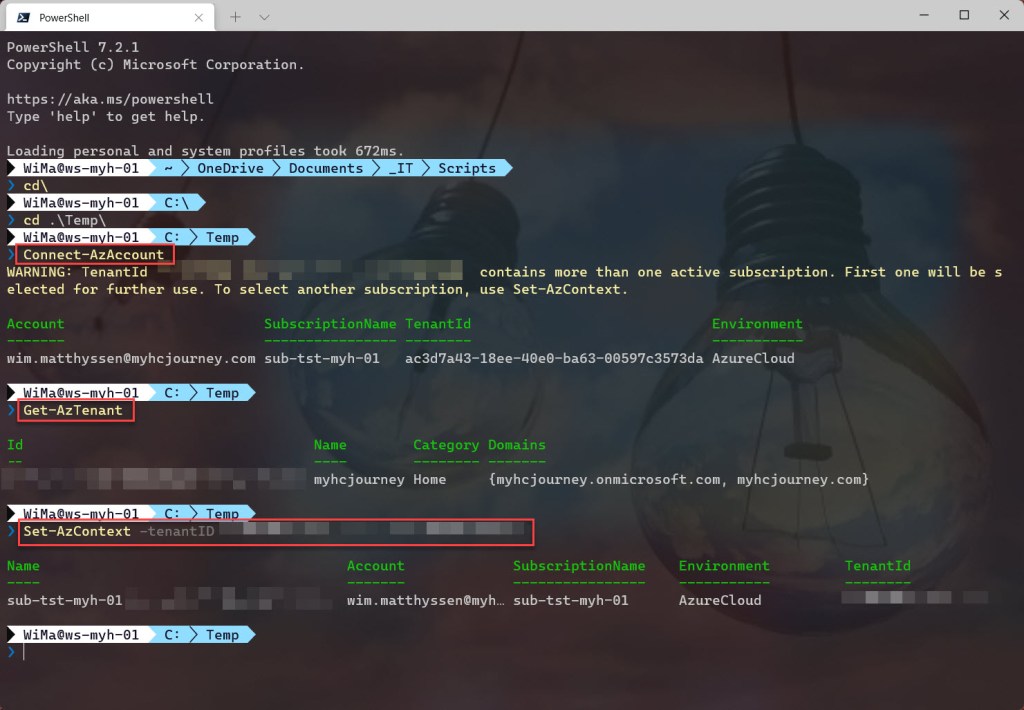Click the _IT segment in the prompt path
This screenshot has height=710, width=1024.
(x=400, y=168)
